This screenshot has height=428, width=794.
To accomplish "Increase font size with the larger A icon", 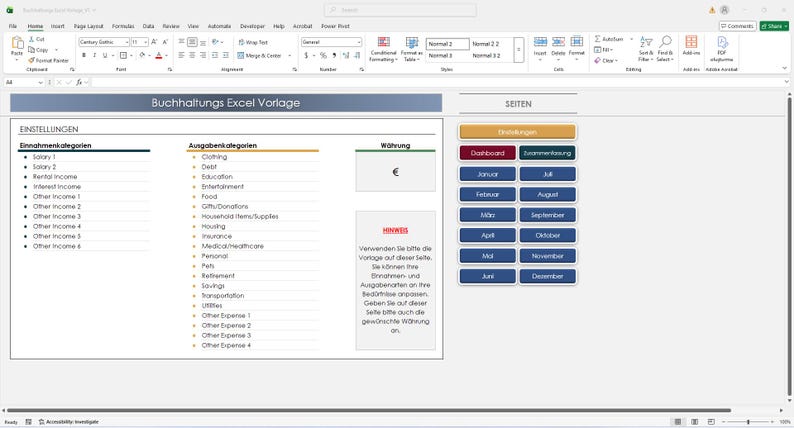I will 154,42.
